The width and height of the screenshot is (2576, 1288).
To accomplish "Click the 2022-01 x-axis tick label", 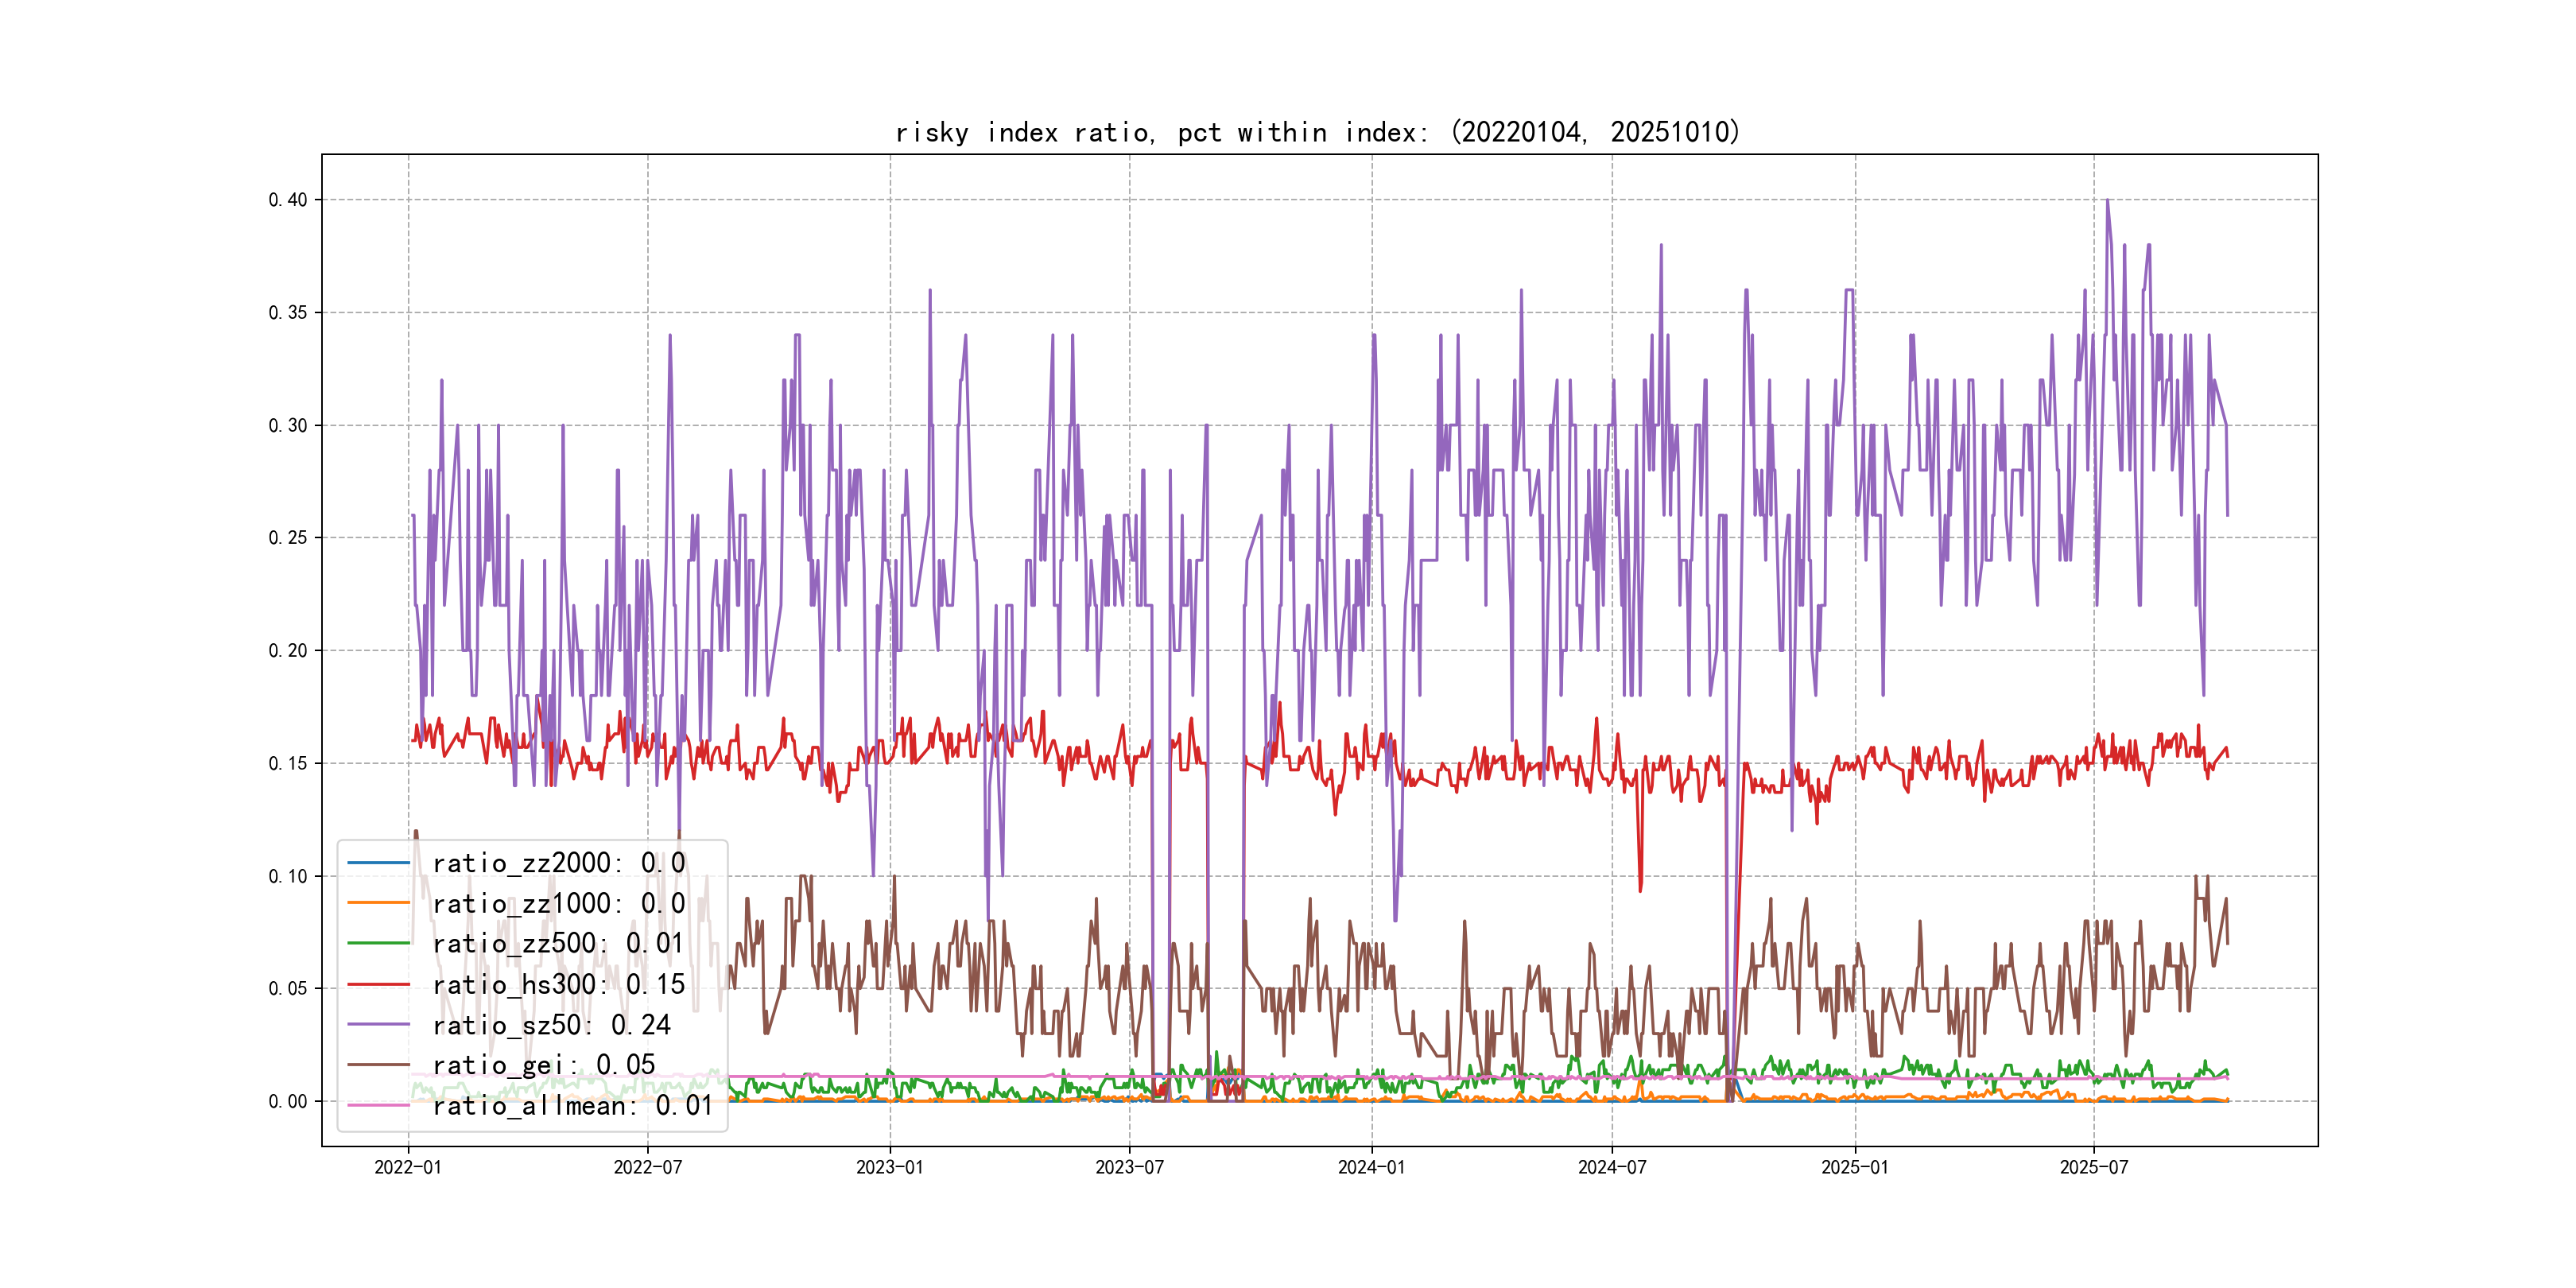I will click(x=407, y=1167).
